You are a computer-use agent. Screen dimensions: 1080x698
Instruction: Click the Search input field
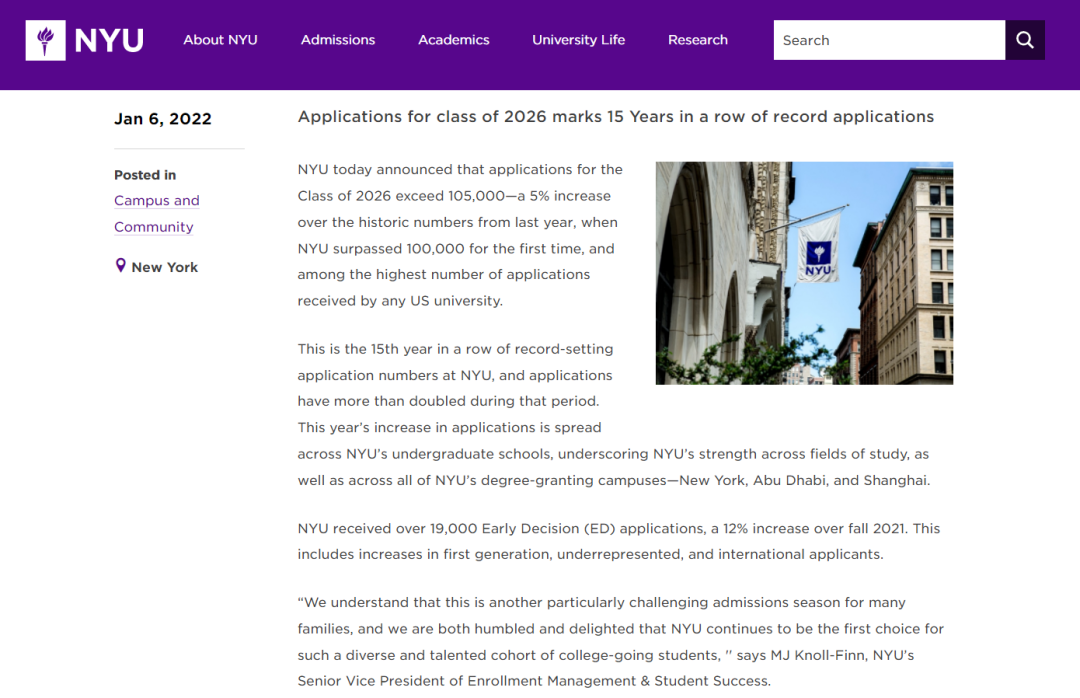(x=889, y=40)
